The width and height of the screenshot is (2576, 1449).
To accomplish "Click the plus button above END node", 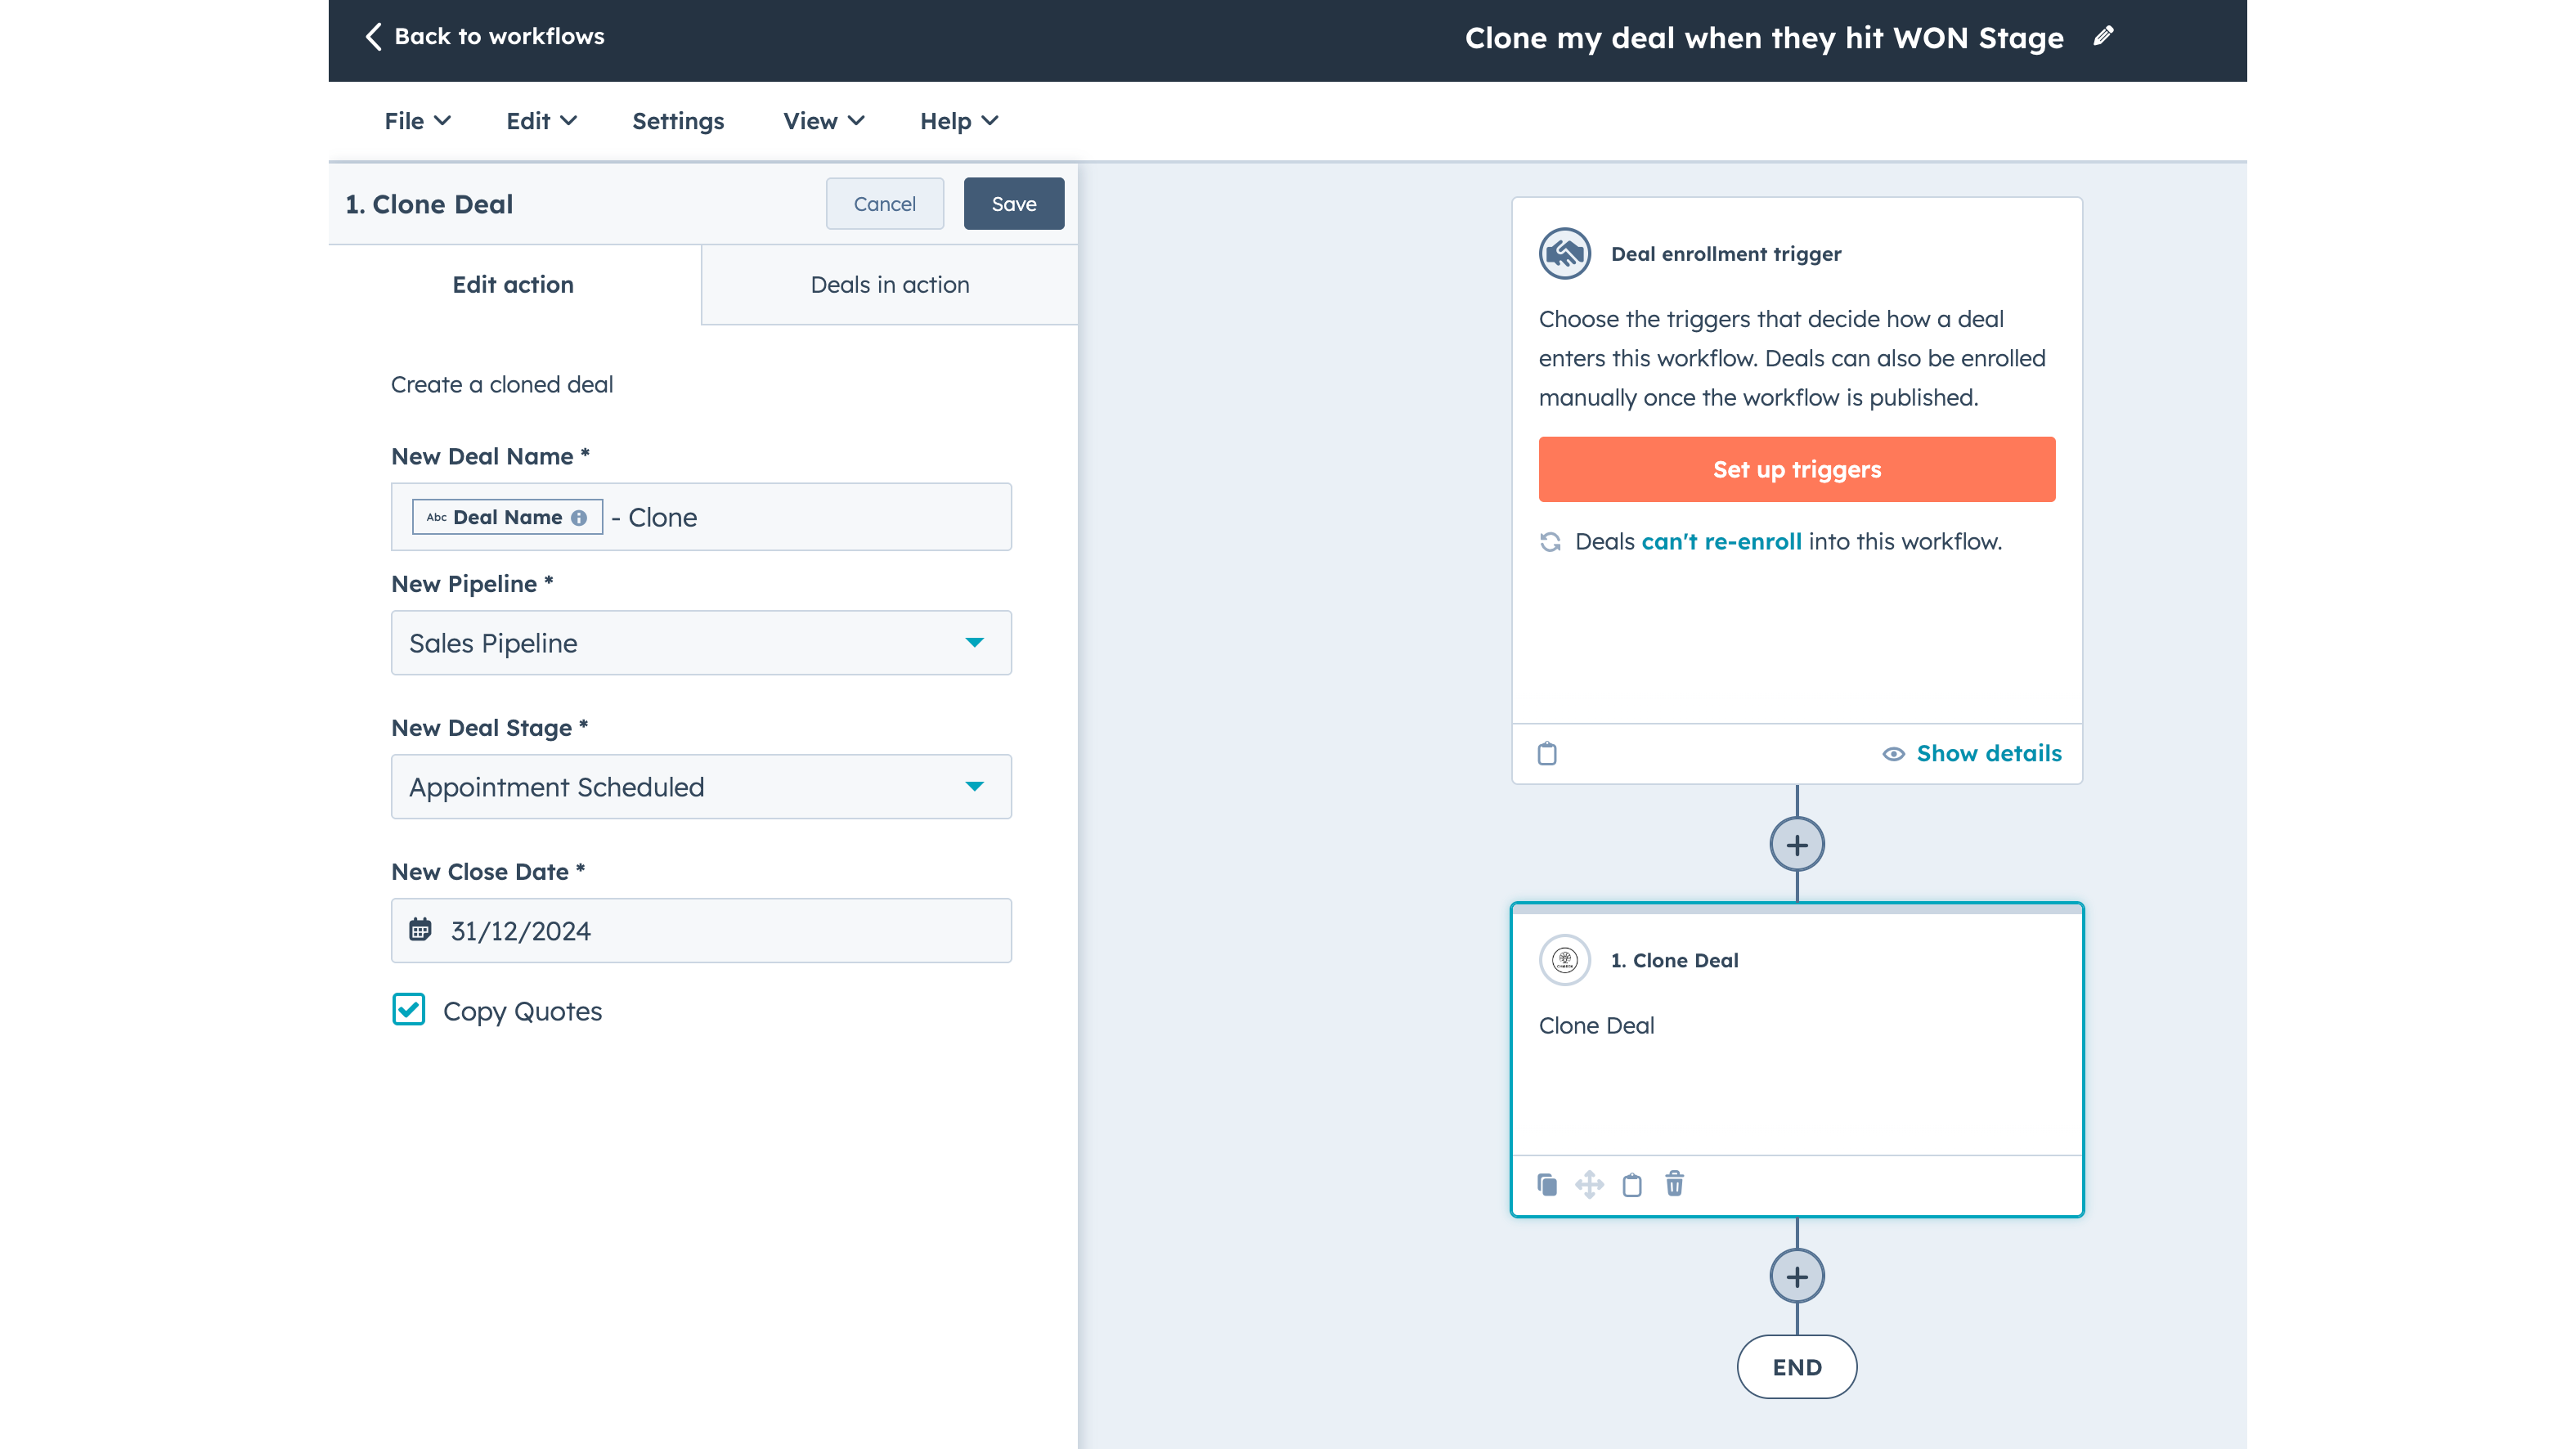I will point(1797,1277).
